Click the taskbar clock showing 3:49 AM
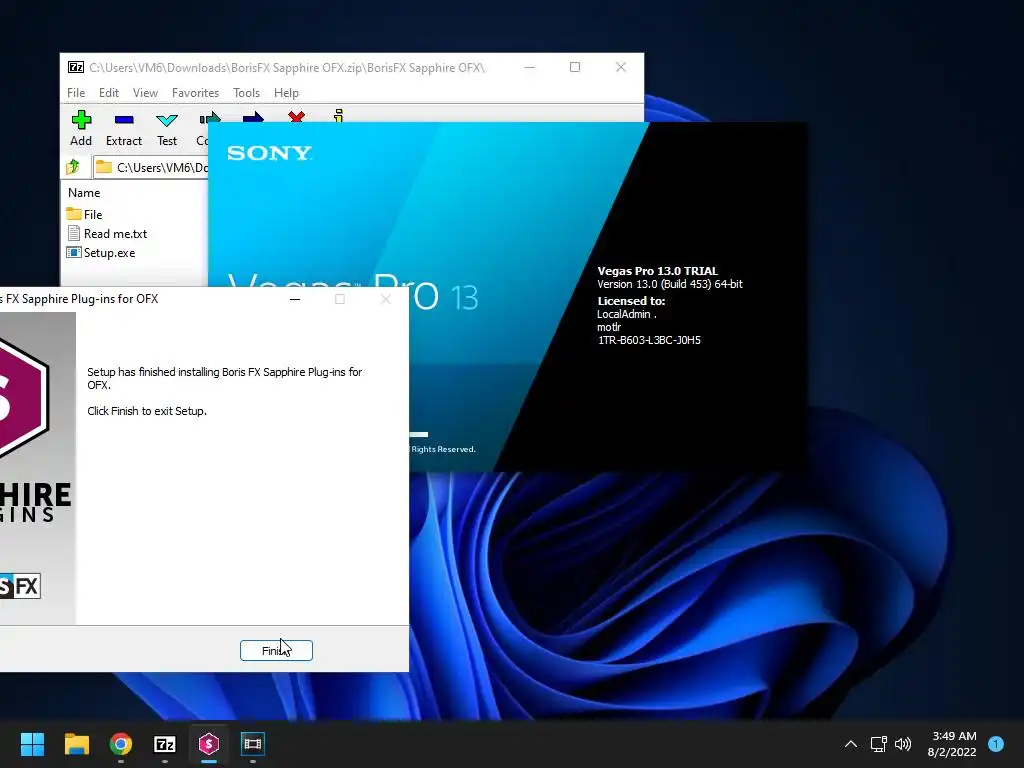1024x768 pixels. coord(952,744)
